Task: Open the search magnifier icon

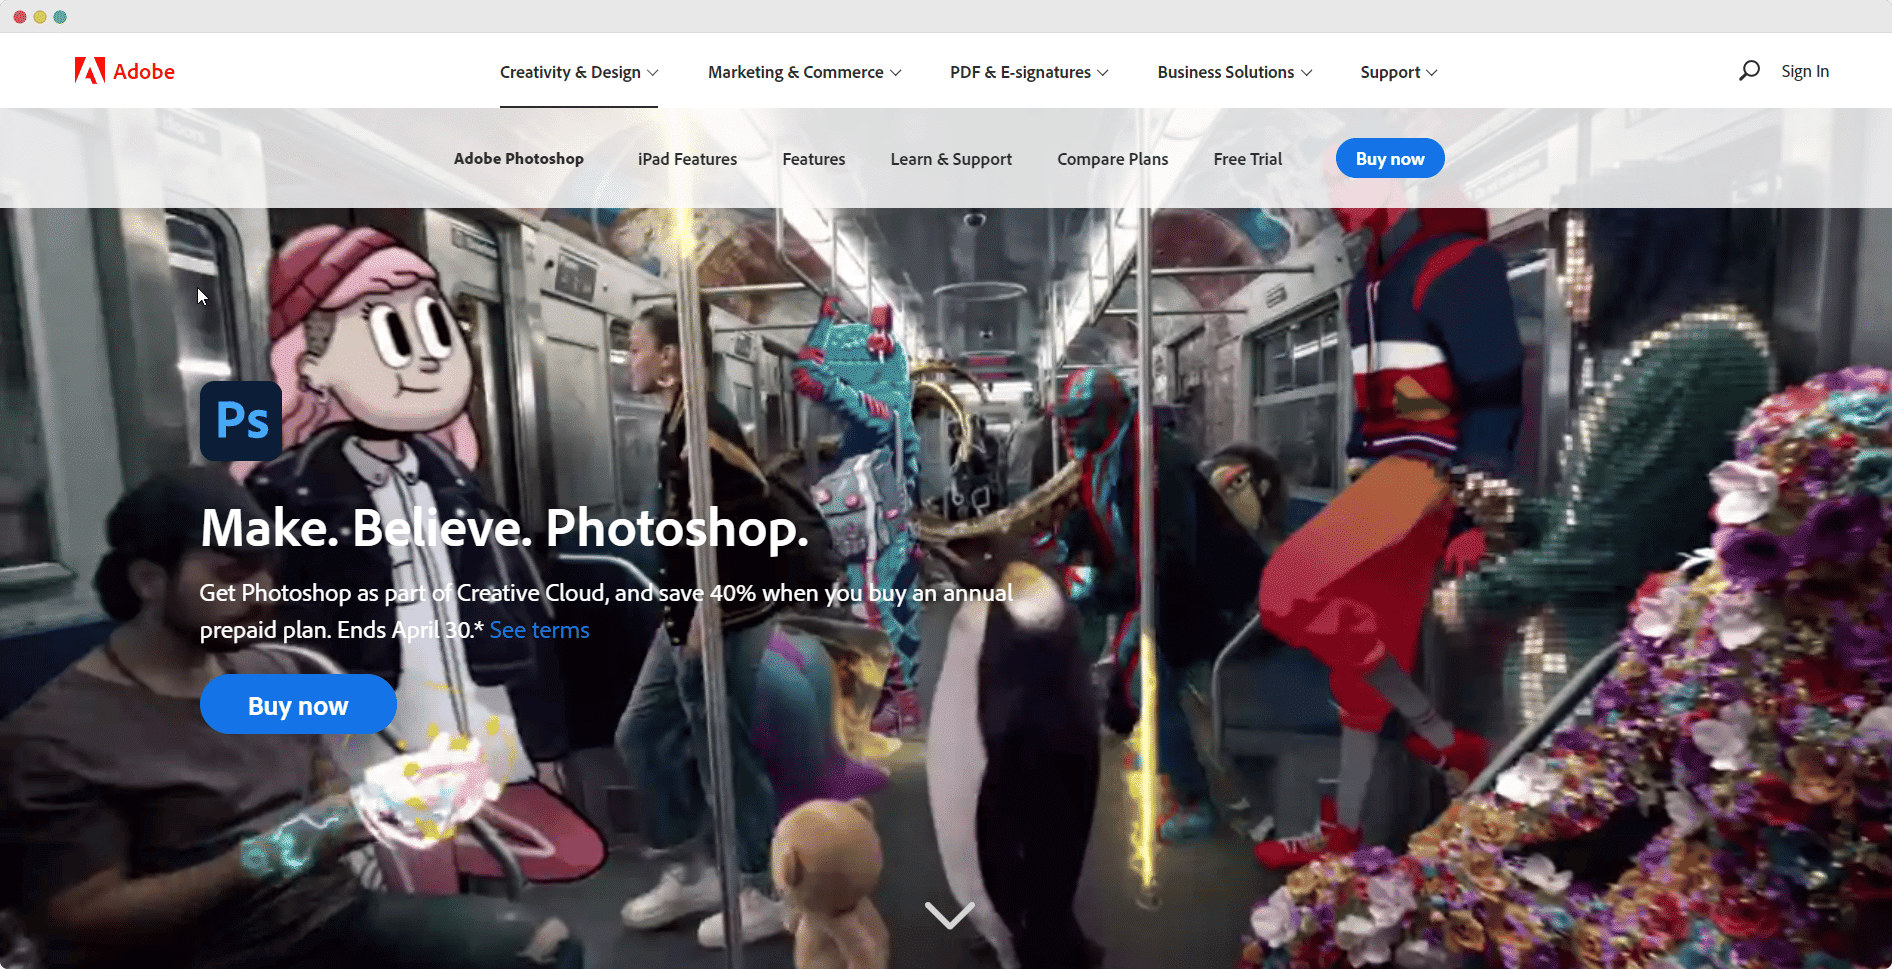Action: 1749,71
